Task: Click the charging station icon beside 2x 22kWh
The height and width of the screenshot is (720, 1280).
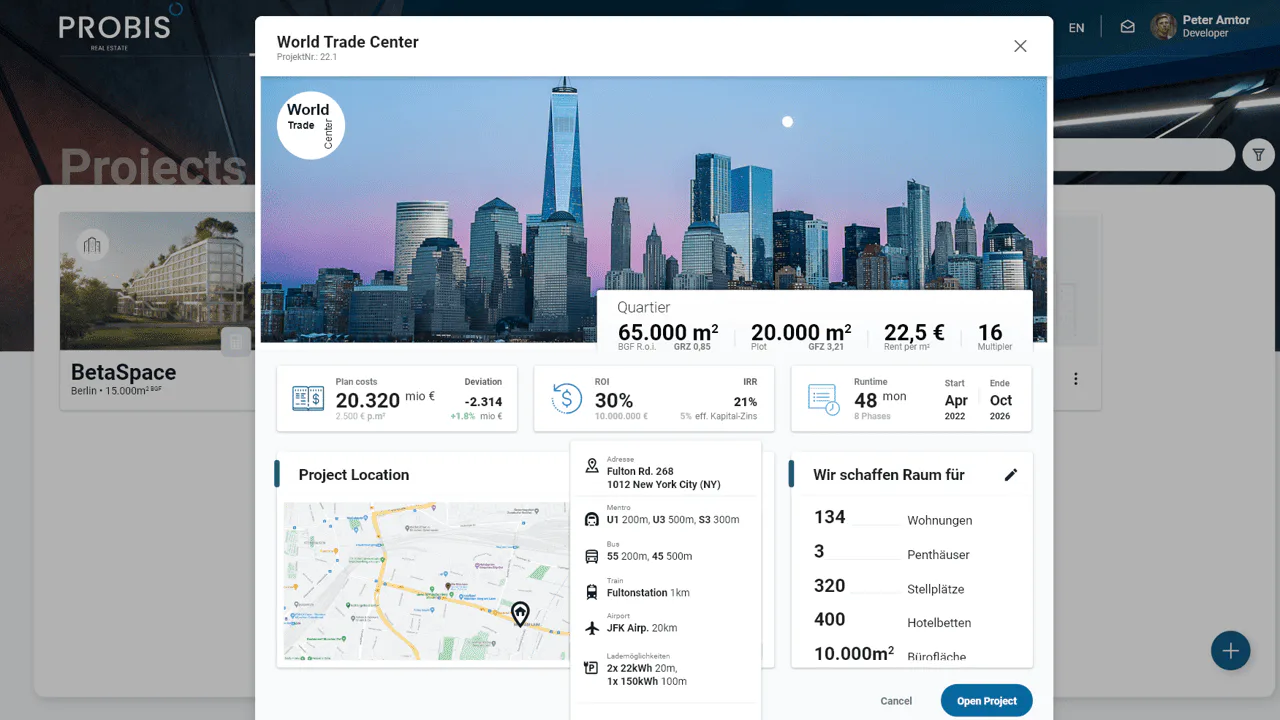Action: tap(592, 668)
